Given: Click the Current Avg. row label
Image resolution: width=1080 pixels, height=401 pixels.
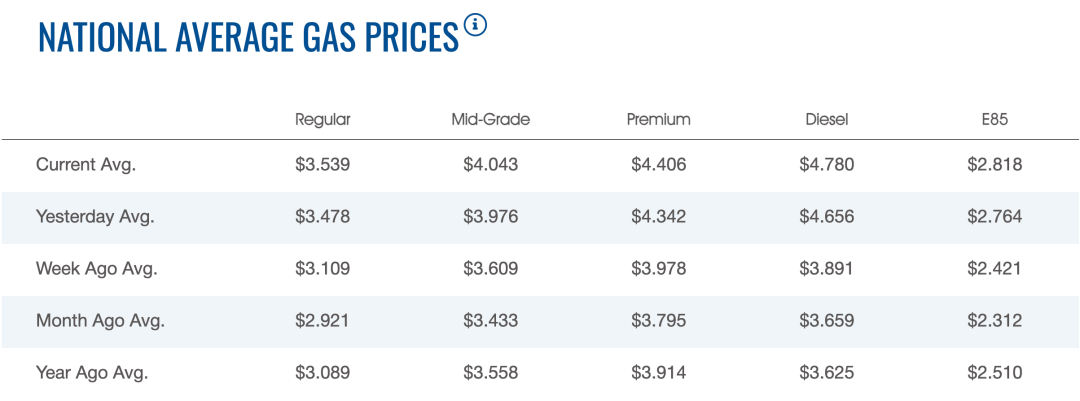Looking at the screenshot, I should pos(86,165).
